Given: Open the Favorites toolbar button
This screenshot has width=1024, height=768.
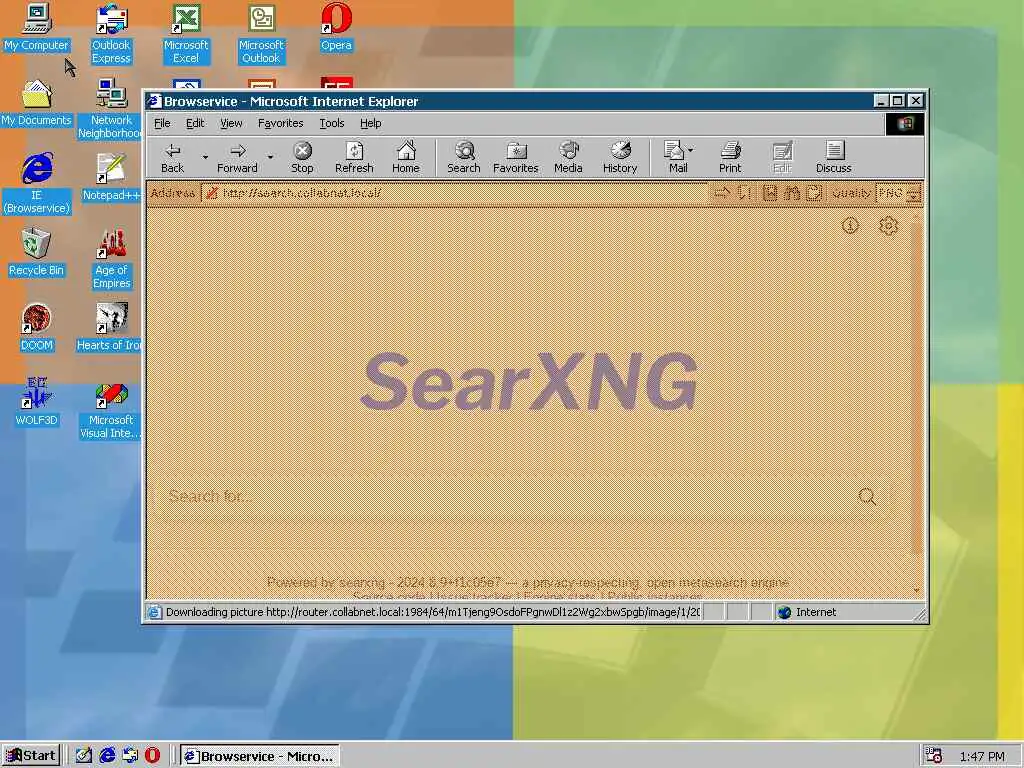Looking at the screenshot, I should click(x=515, y=158).
